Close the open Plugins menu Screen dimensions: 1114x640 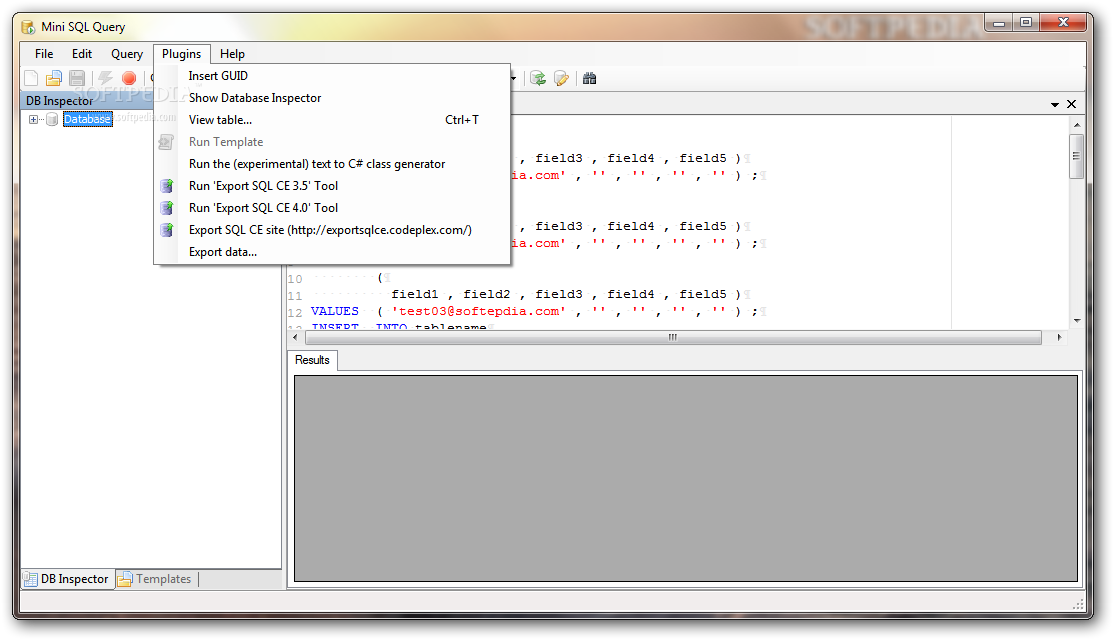click(x=181, y=54)
